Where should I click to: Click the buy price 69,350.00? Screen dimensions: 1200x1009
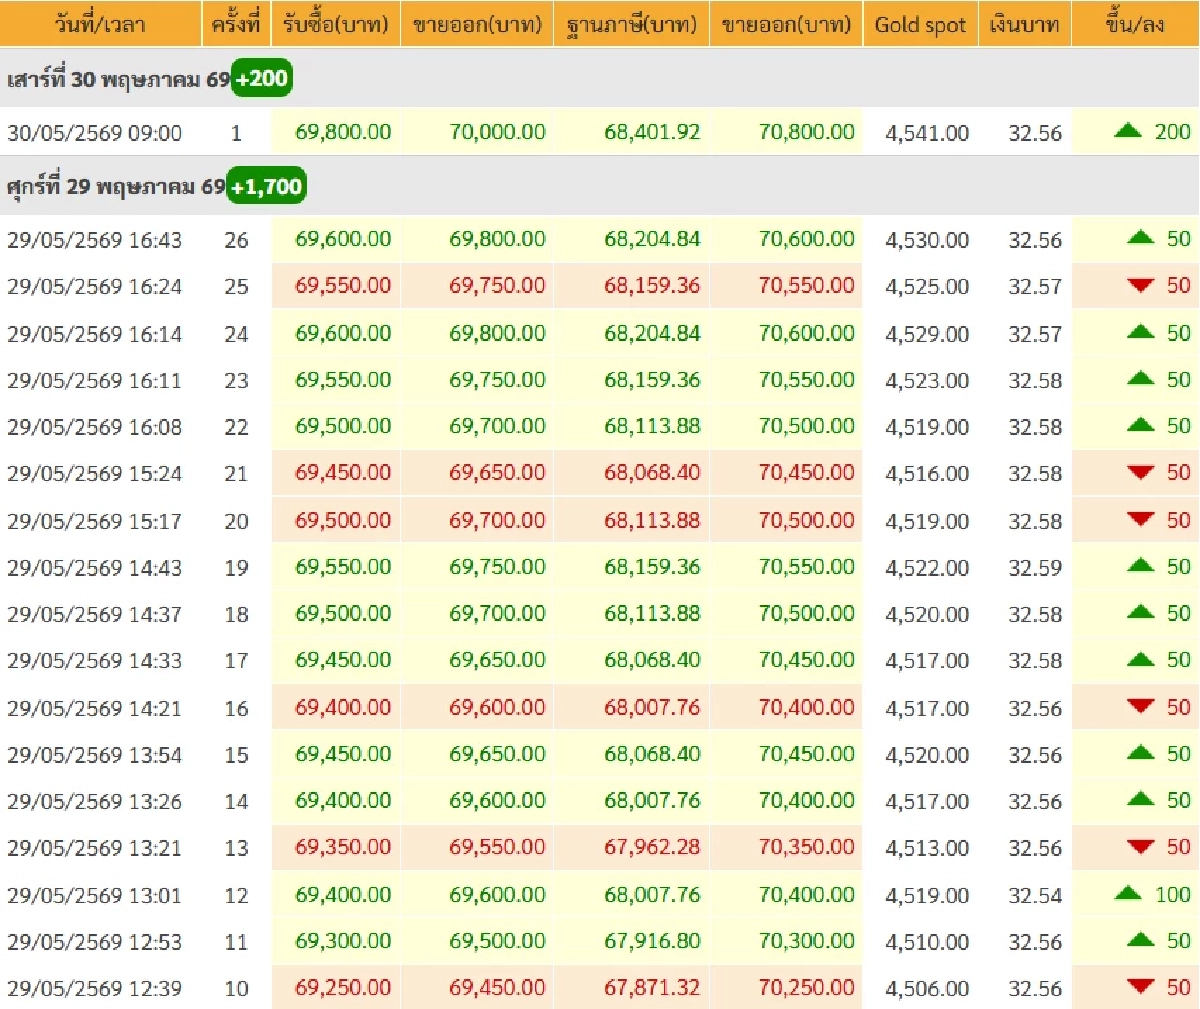tap(343, 847)
